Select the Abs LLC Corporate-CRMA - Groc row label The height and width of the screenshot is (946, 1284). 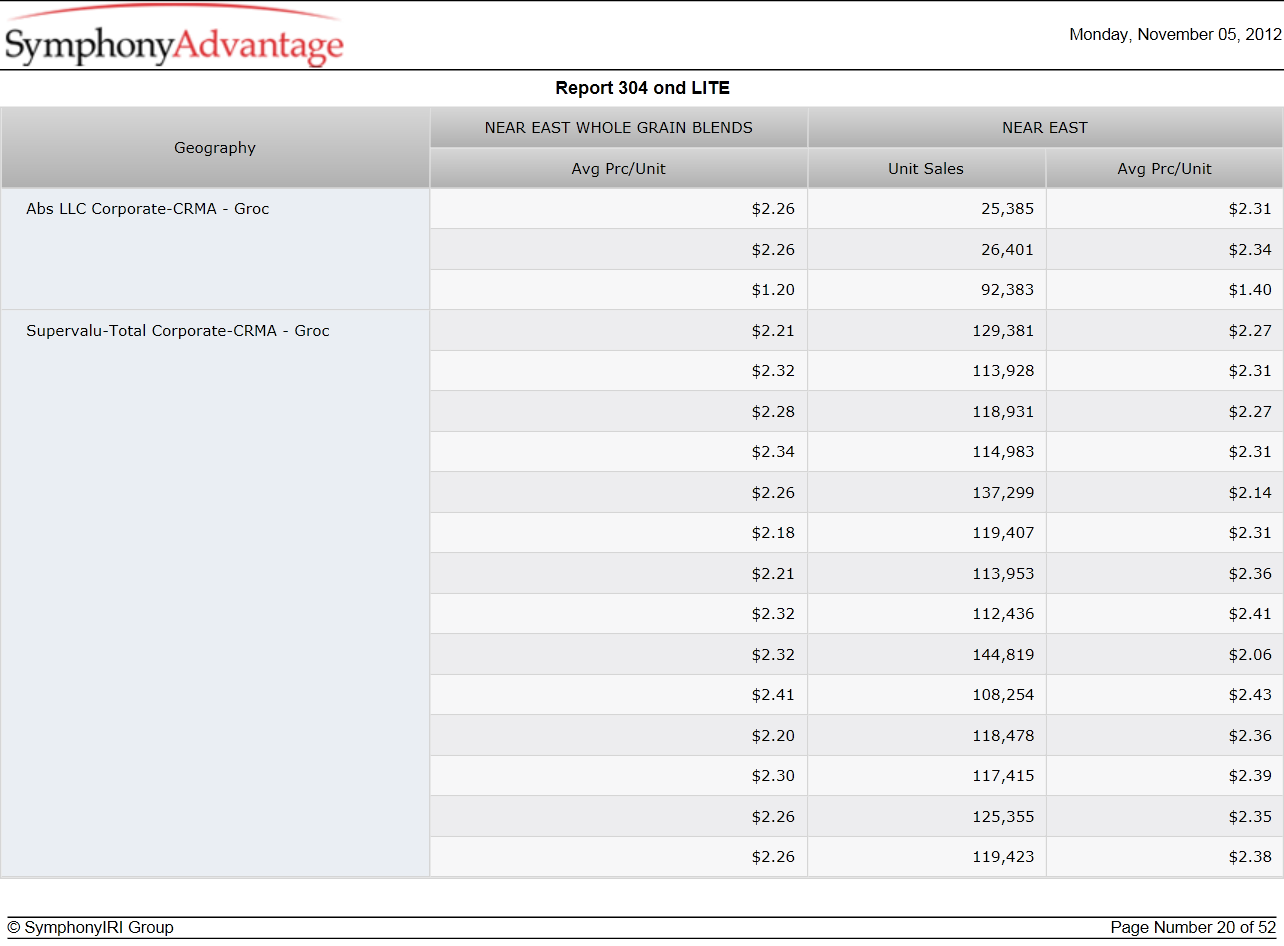pos(148,209)
